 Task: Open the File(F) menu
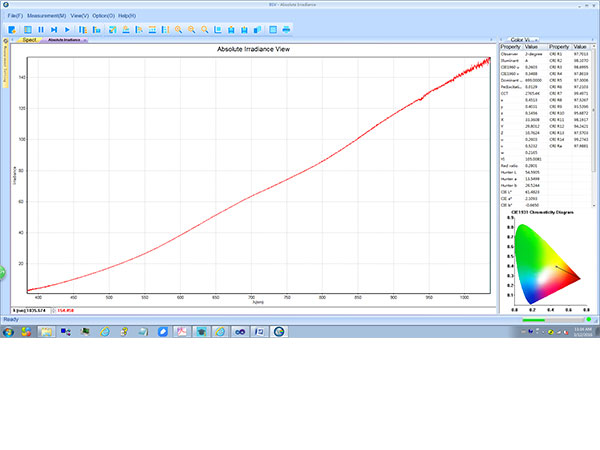(15, 16)
